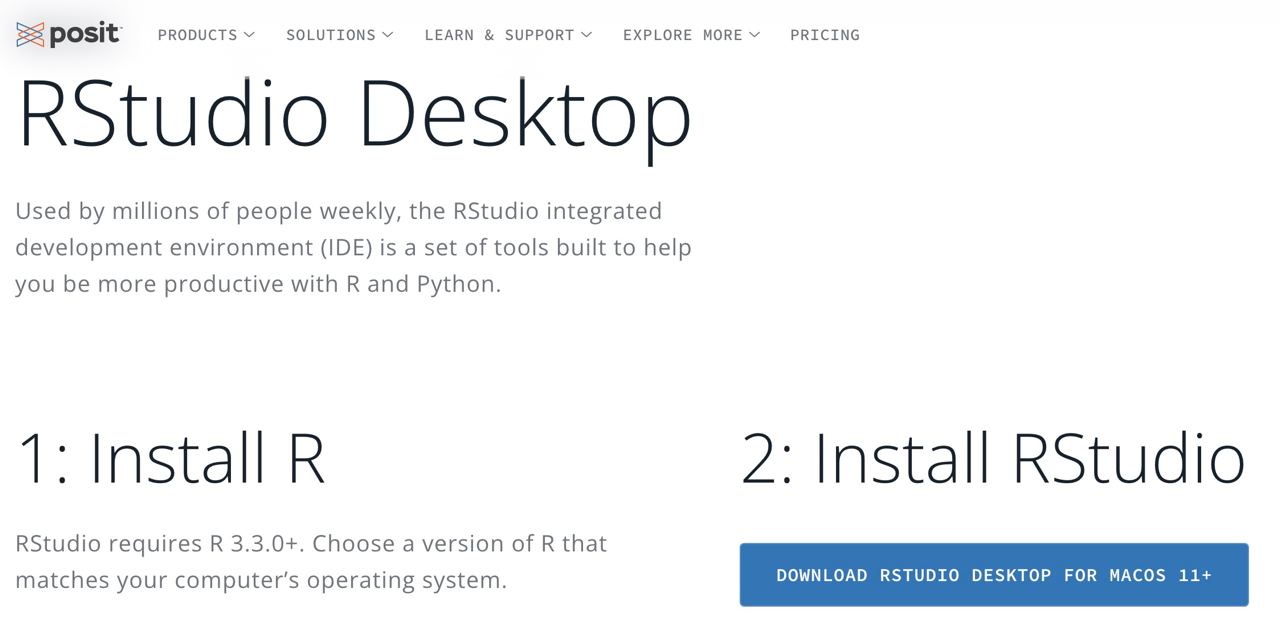Click the "Used by millions" intro paragraph
This screenshot has height=628, width=1280.
(338, 212)
